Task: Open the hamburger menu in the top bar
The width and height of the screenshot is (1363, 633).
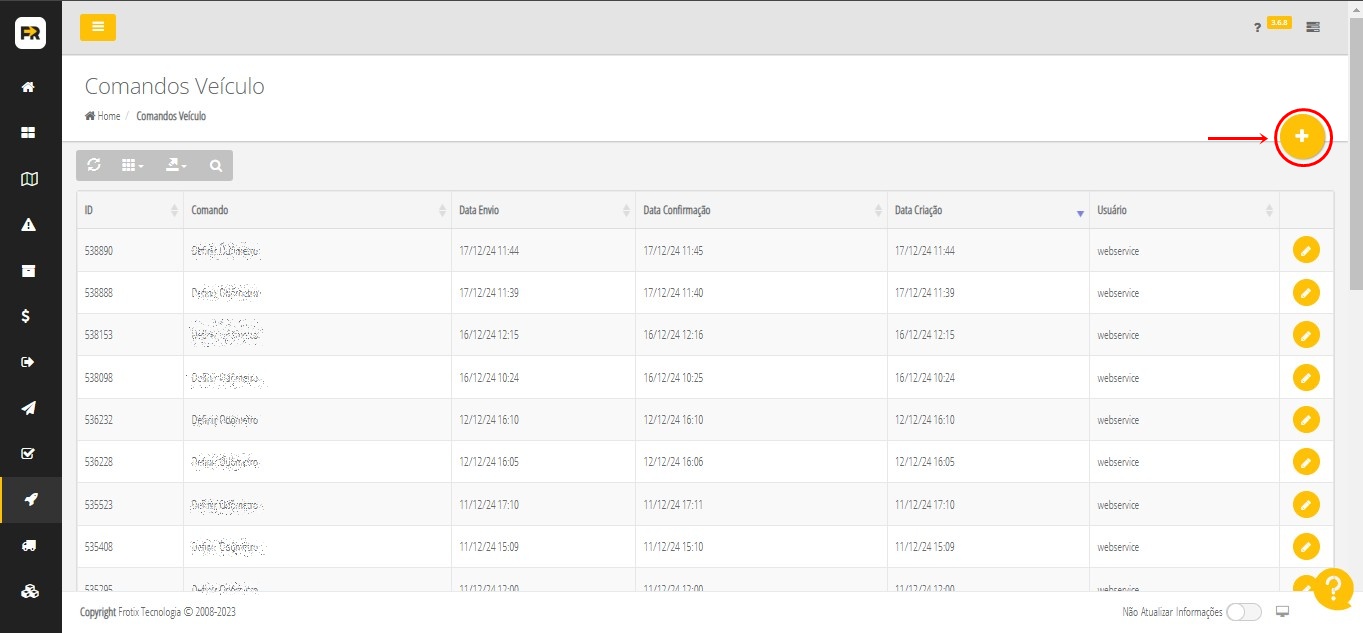Action: click(x=98, y=27)
